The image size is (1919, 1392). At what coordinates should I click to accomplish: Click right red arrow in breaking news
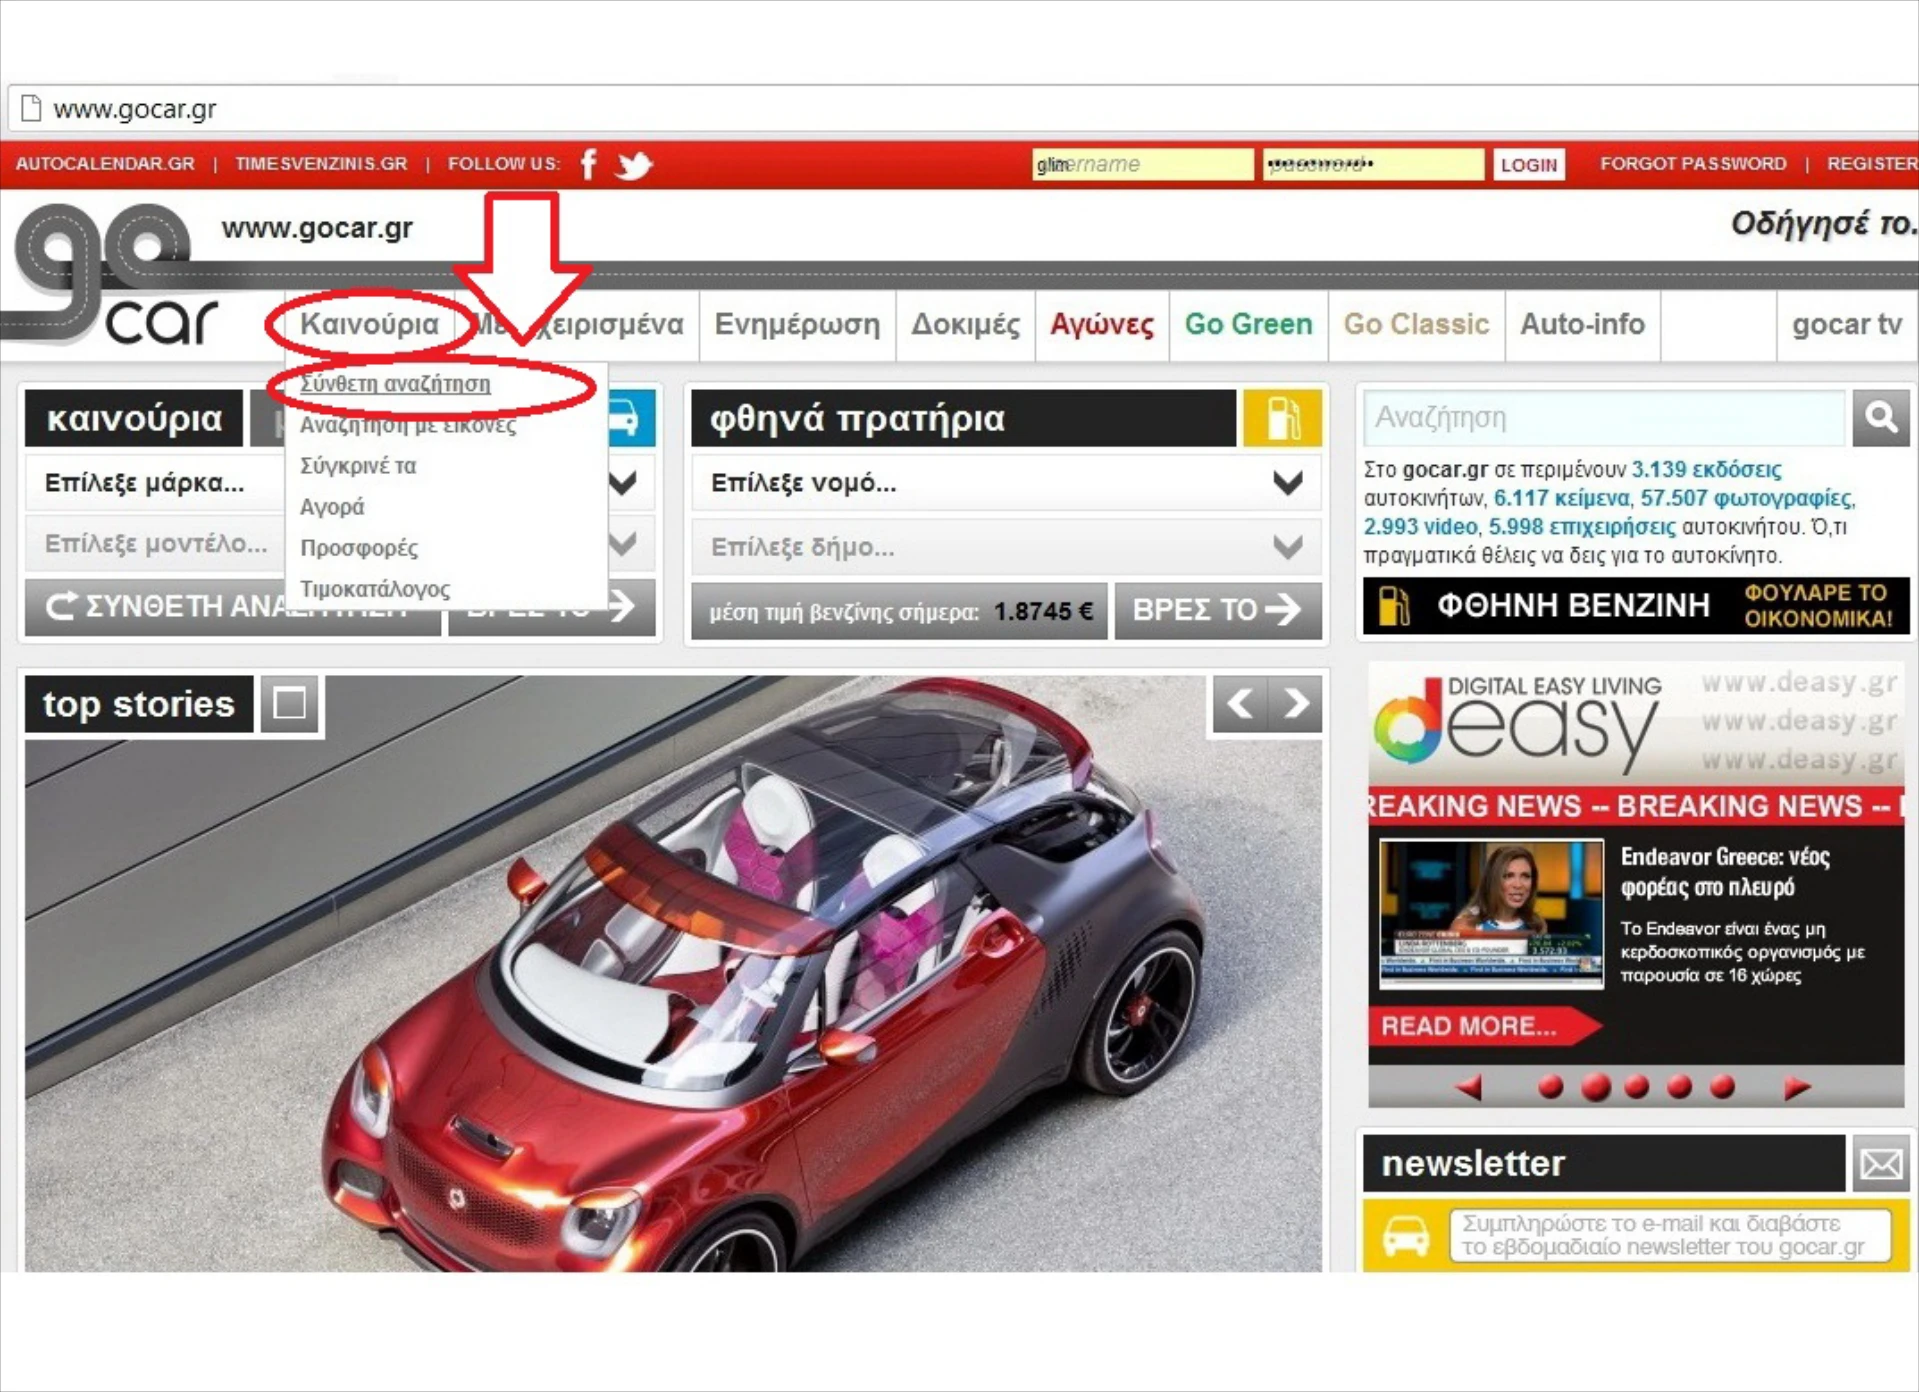click(x=1796, y=1087)
